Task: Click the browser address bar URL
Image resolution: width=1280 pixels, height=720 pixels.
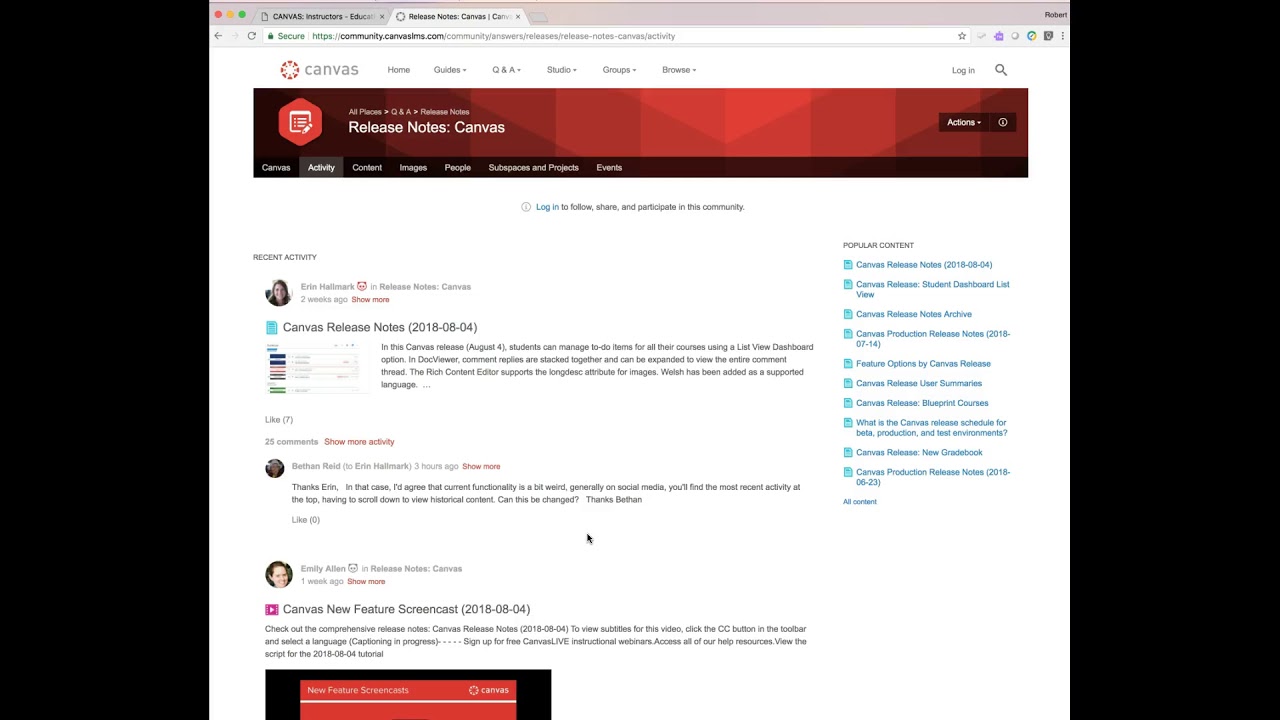Action: (494, 36)
